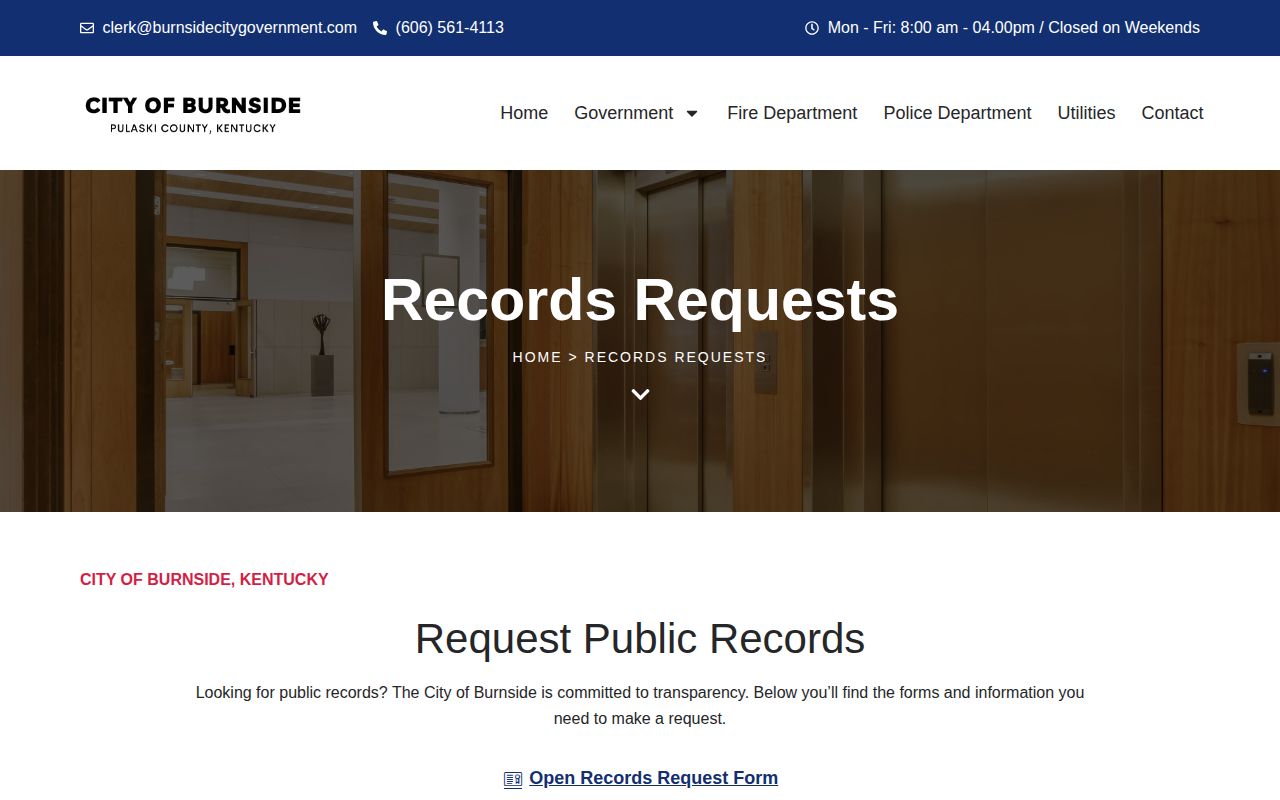Open the Open Records Request Form link

(x=653, y=778)
